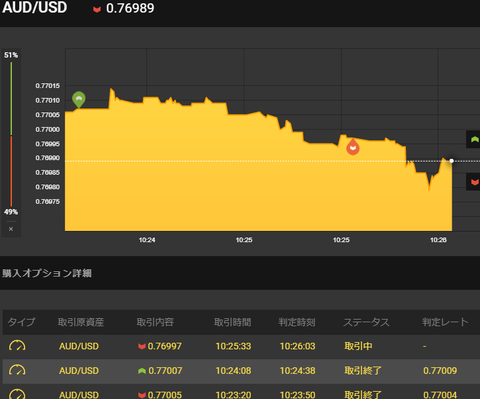Click the 10:26 time axis label
This screenshot has width=480, height=399.
point(438,240)
